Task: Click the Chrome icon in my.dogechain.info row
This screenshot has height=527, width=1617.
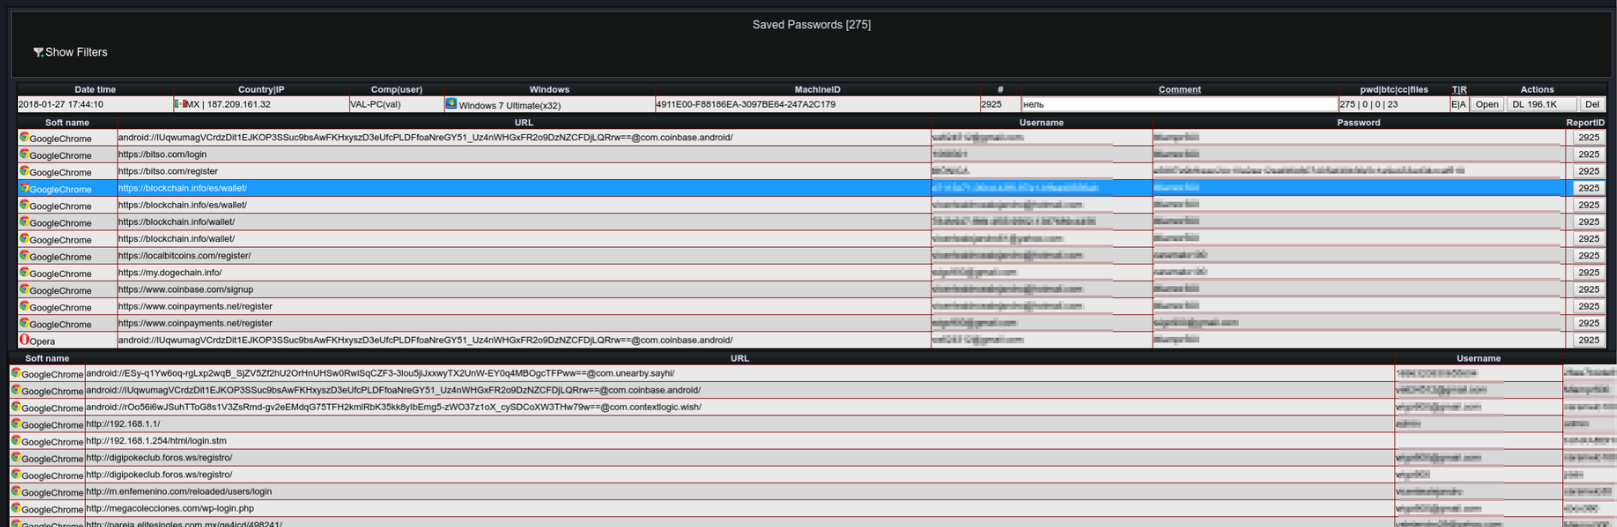Action: [24, 272]
